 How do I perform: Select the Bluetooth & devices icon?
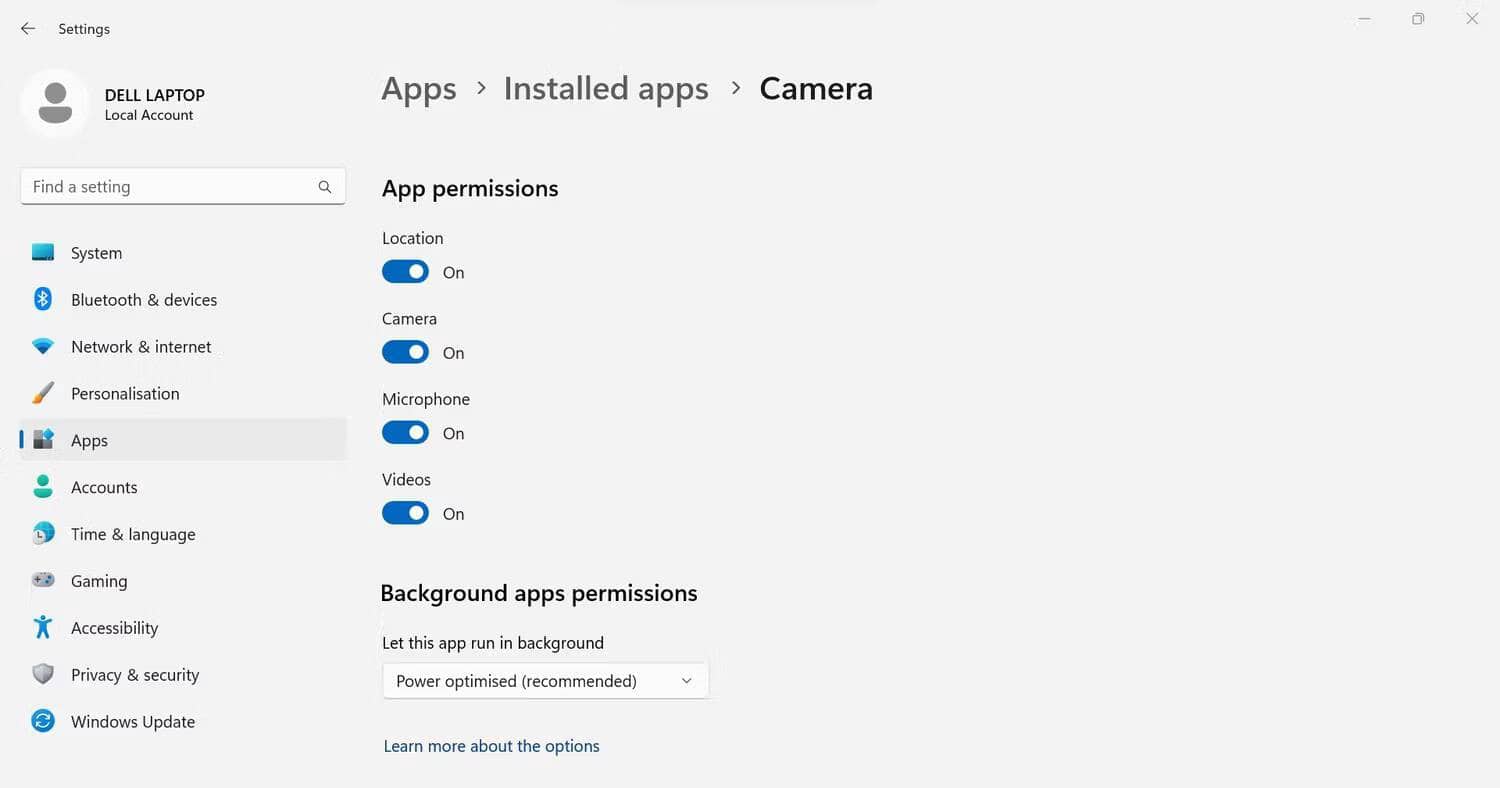pyautogui.click(x=43, y=299)
